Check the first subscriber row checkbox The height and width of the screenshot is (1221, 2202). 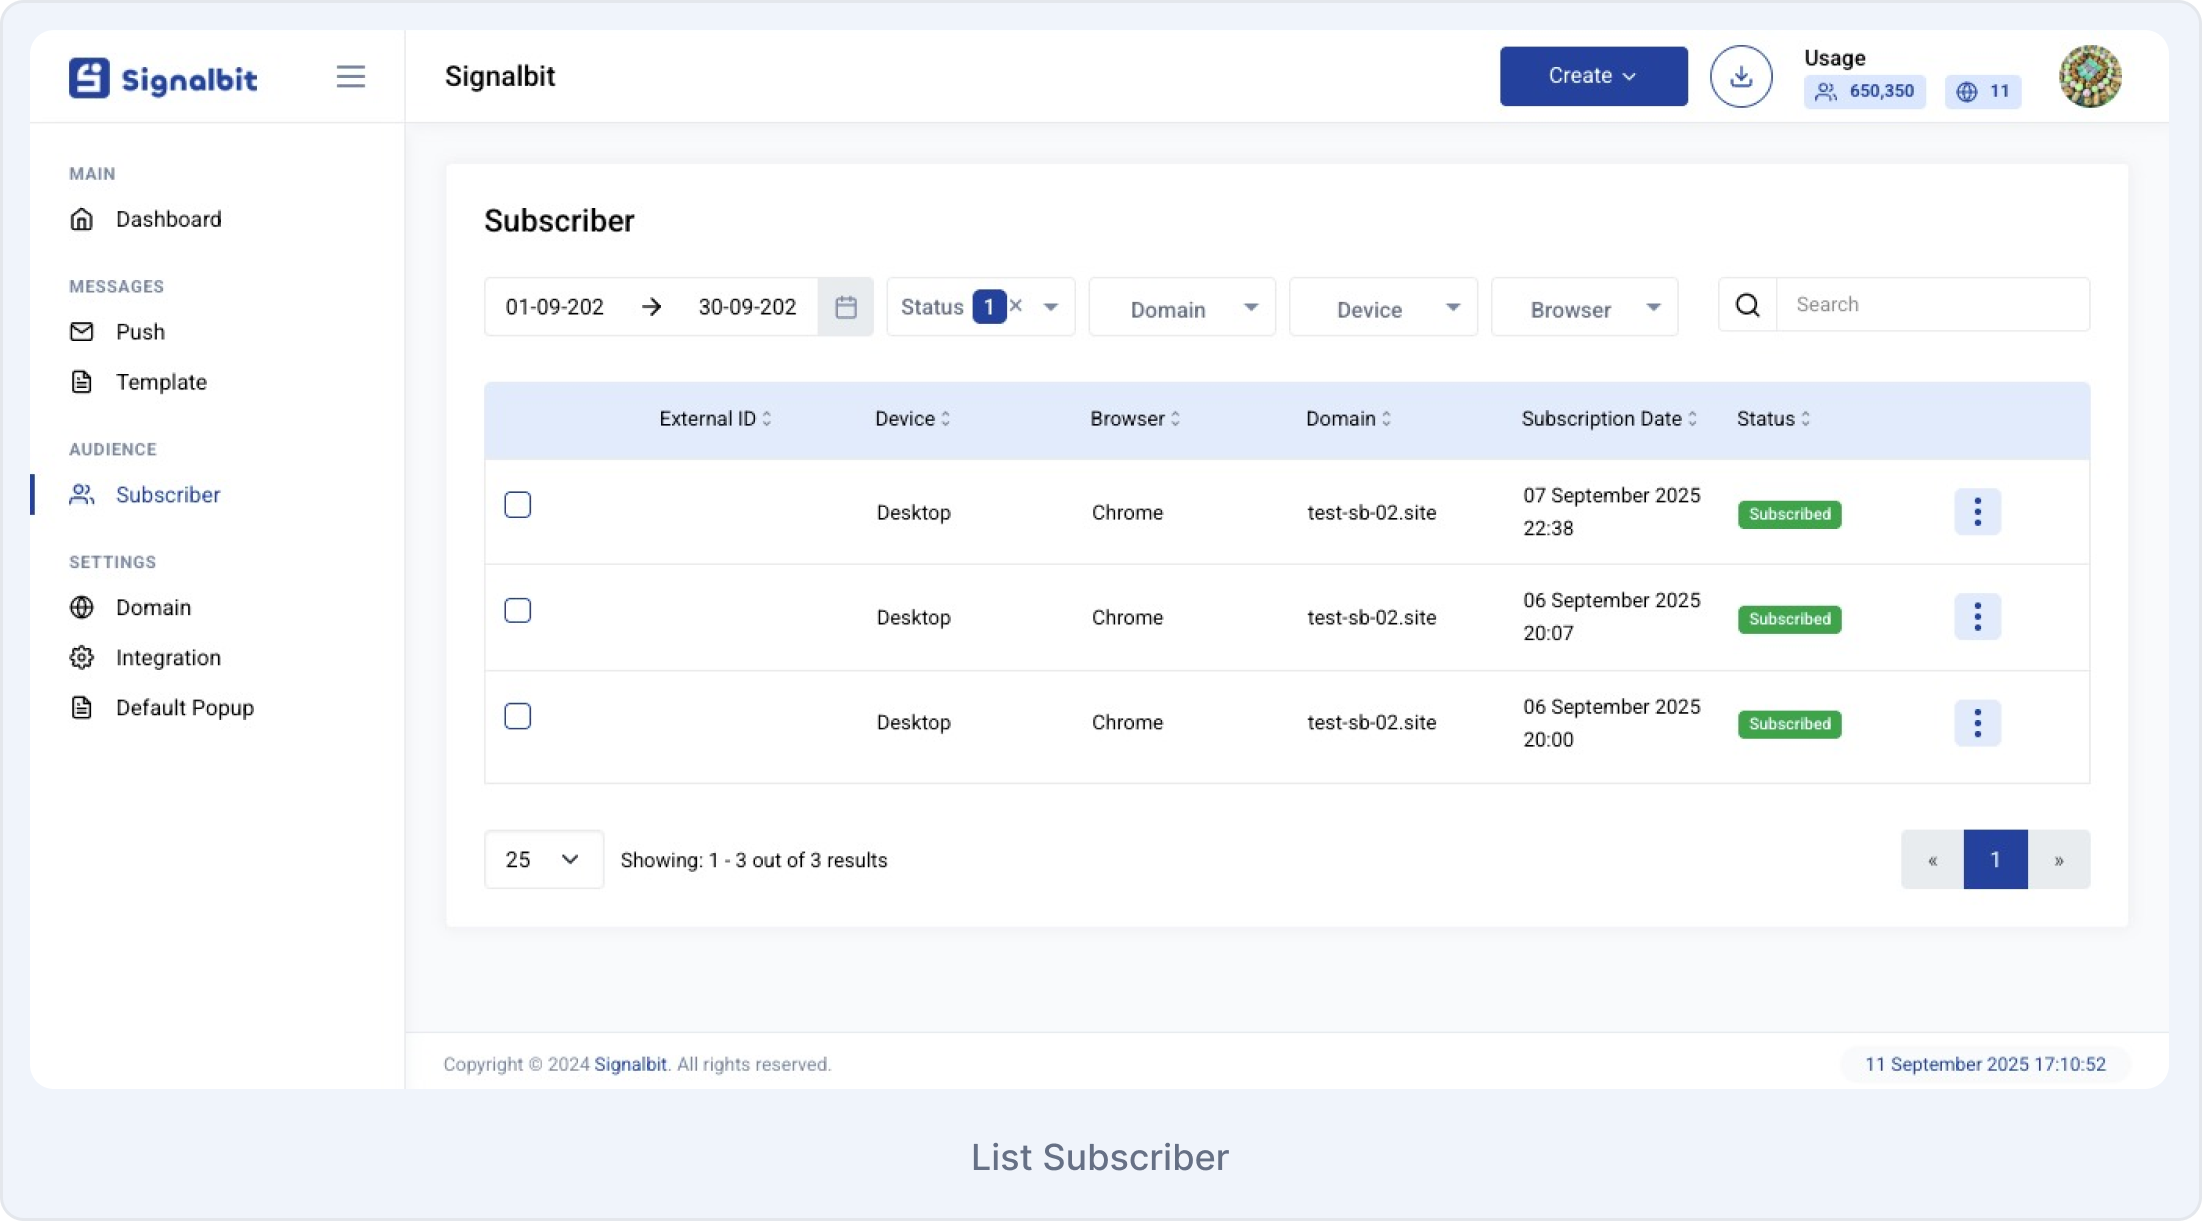point(518,505)
